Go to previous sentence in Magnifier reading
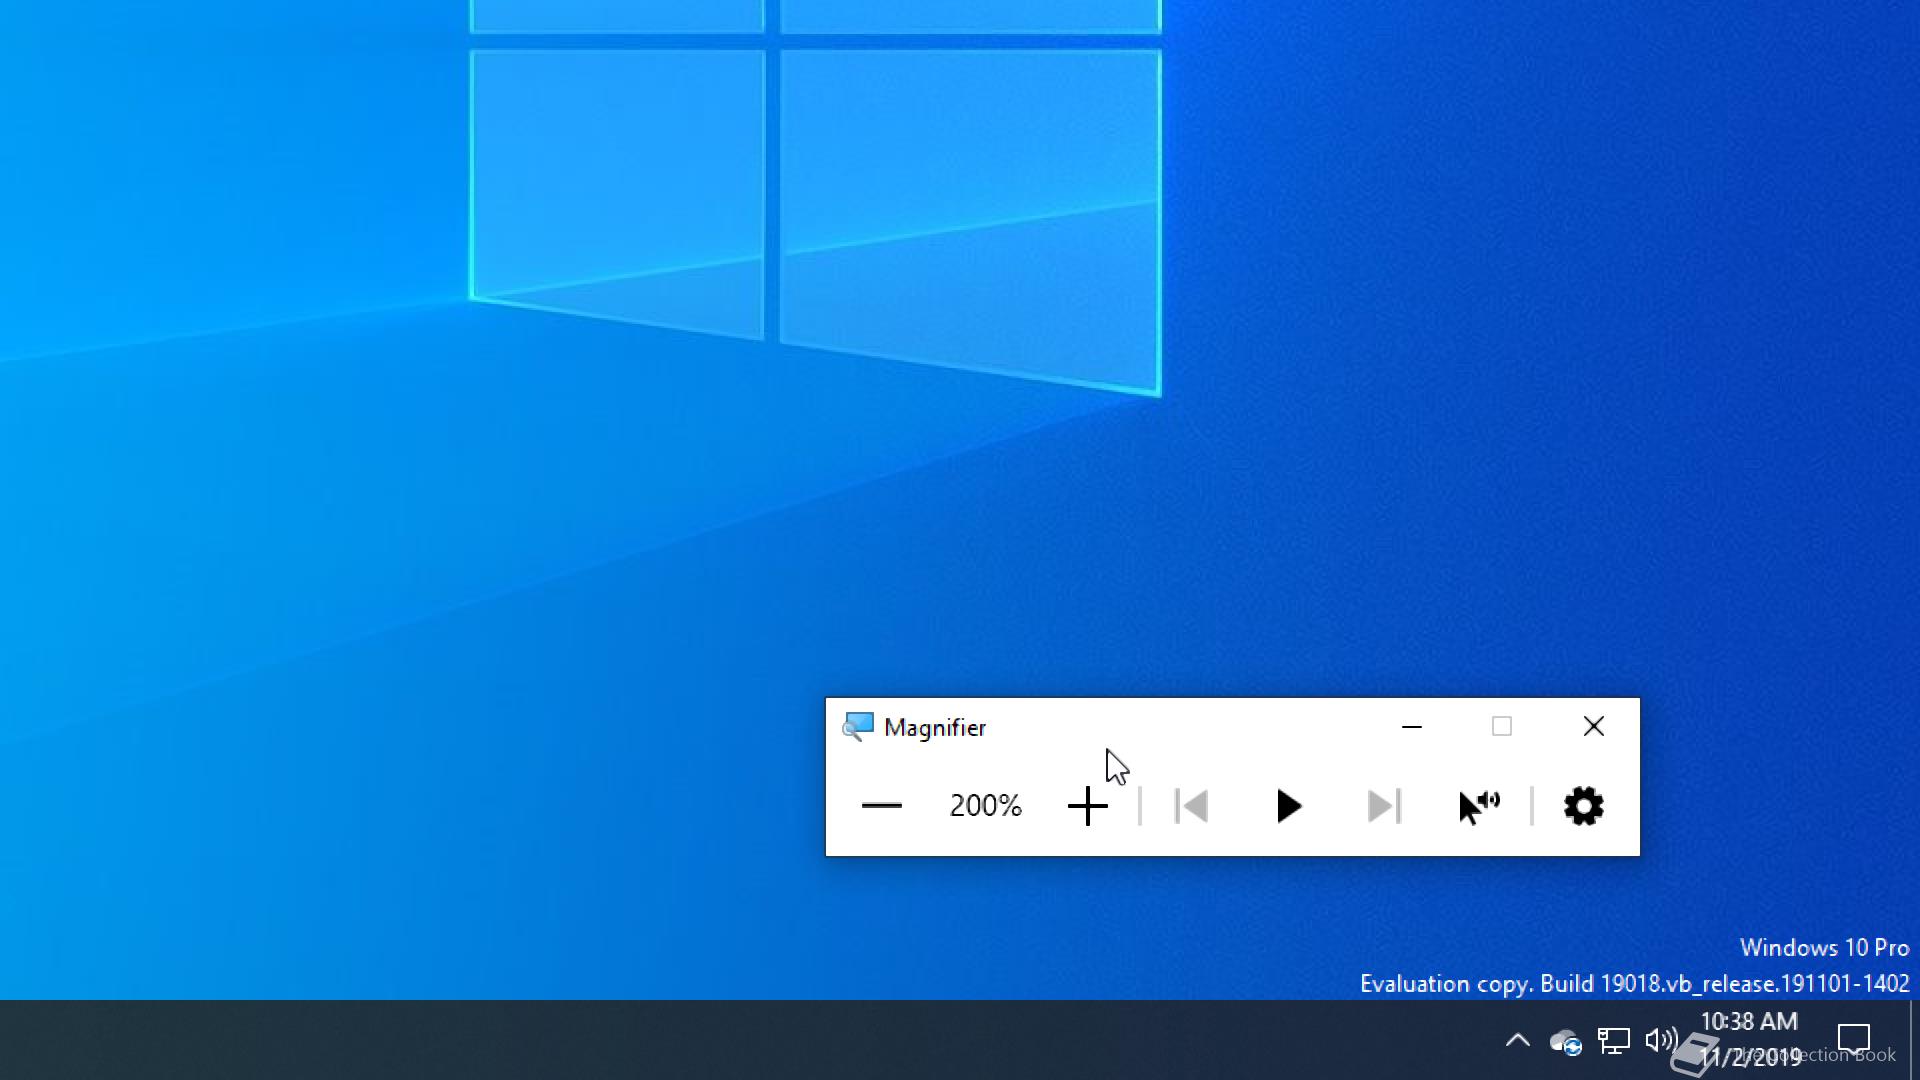 click(x=1190, y=806)
